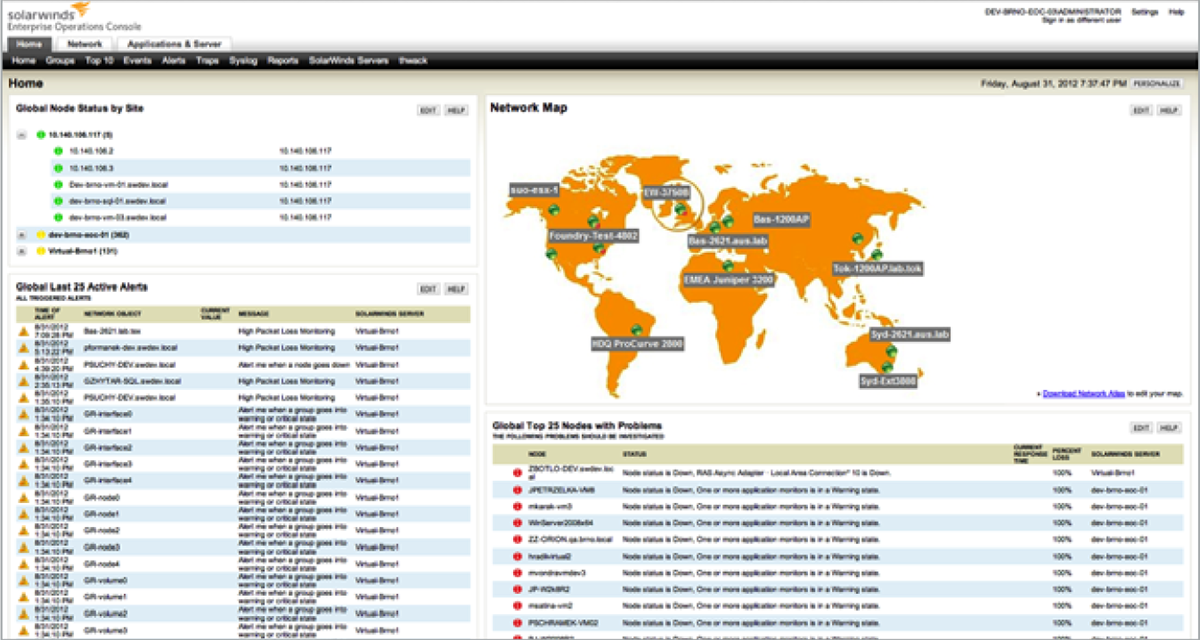1200x640 pixels.
Task: Open SolarWinds Servers in navigation bar
Action: point(349,61)
